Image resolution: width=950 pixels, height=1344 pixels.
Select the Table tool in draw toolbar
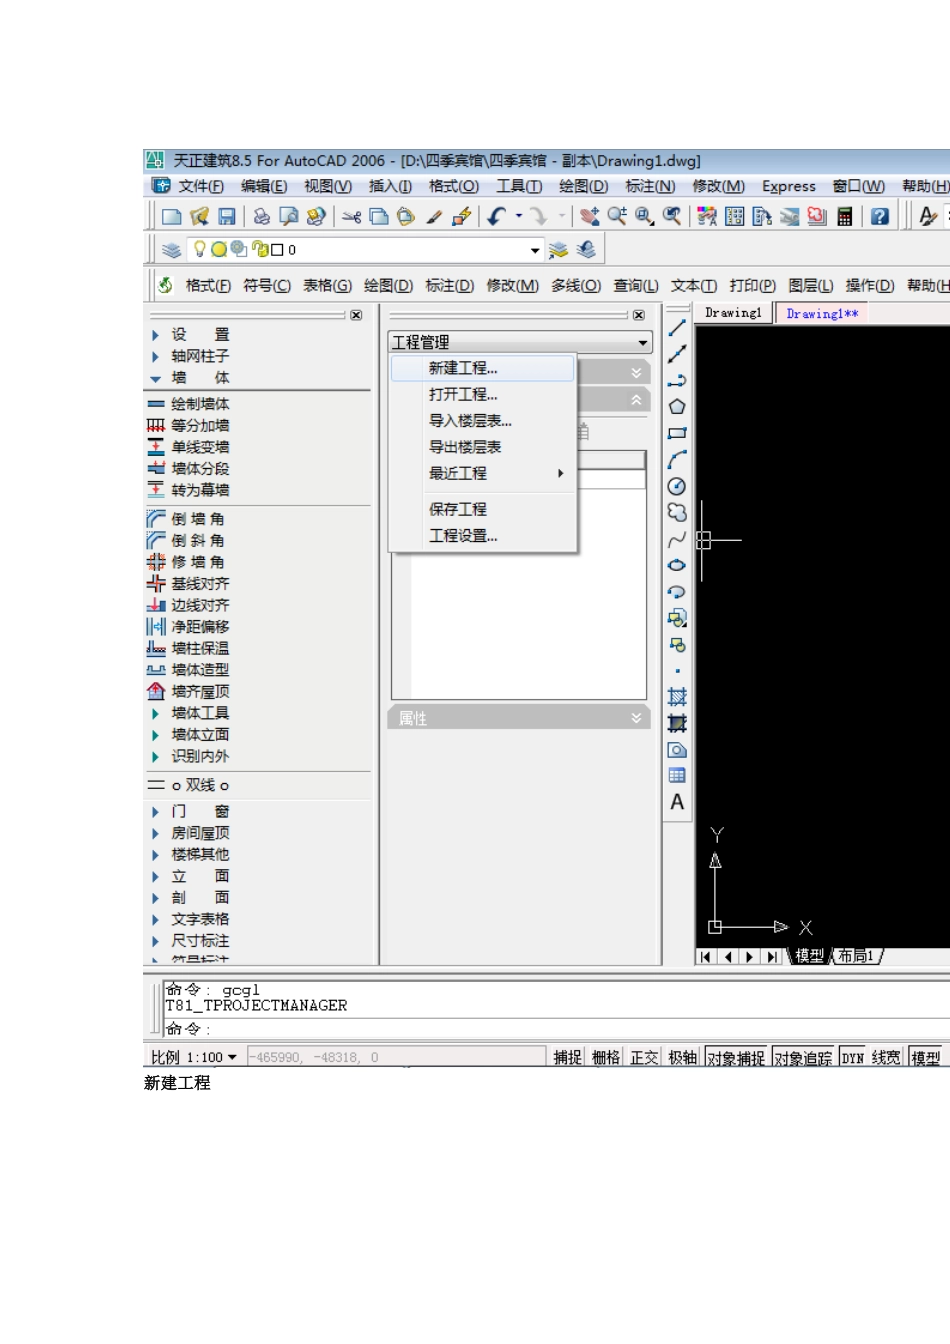[677, 775]
